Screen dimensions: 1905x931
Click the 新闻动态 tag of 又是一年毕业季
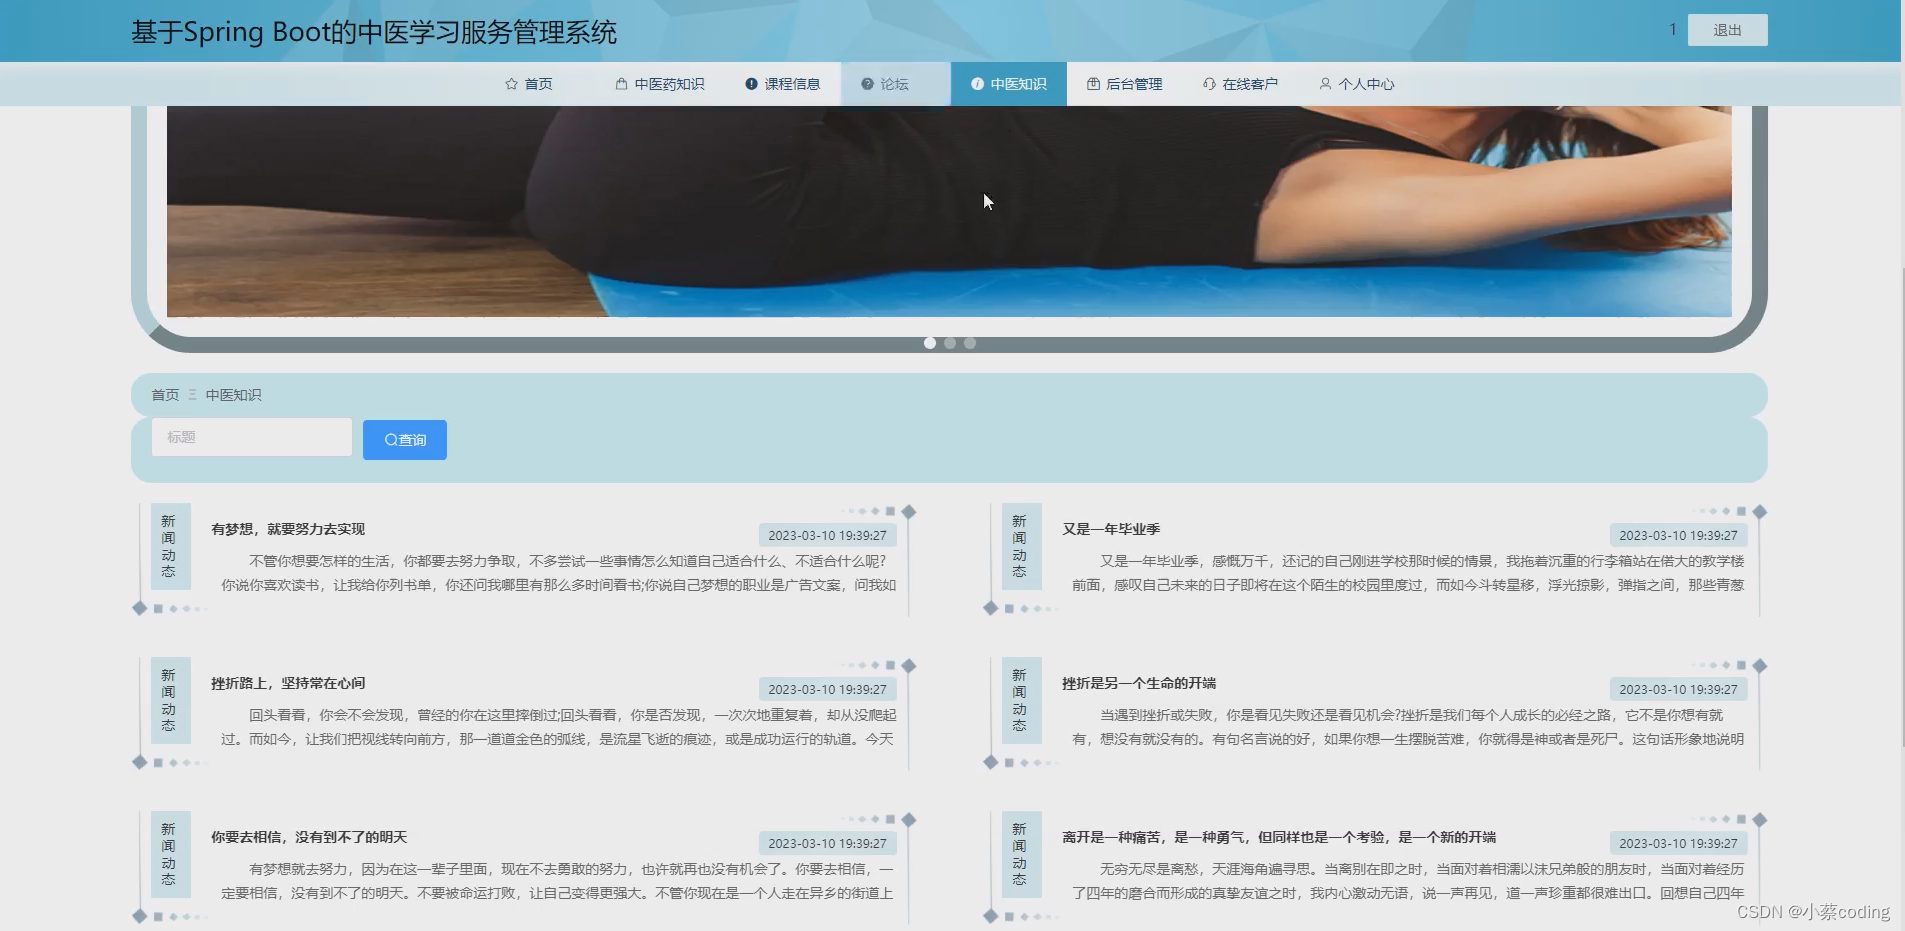(1020, 546)
